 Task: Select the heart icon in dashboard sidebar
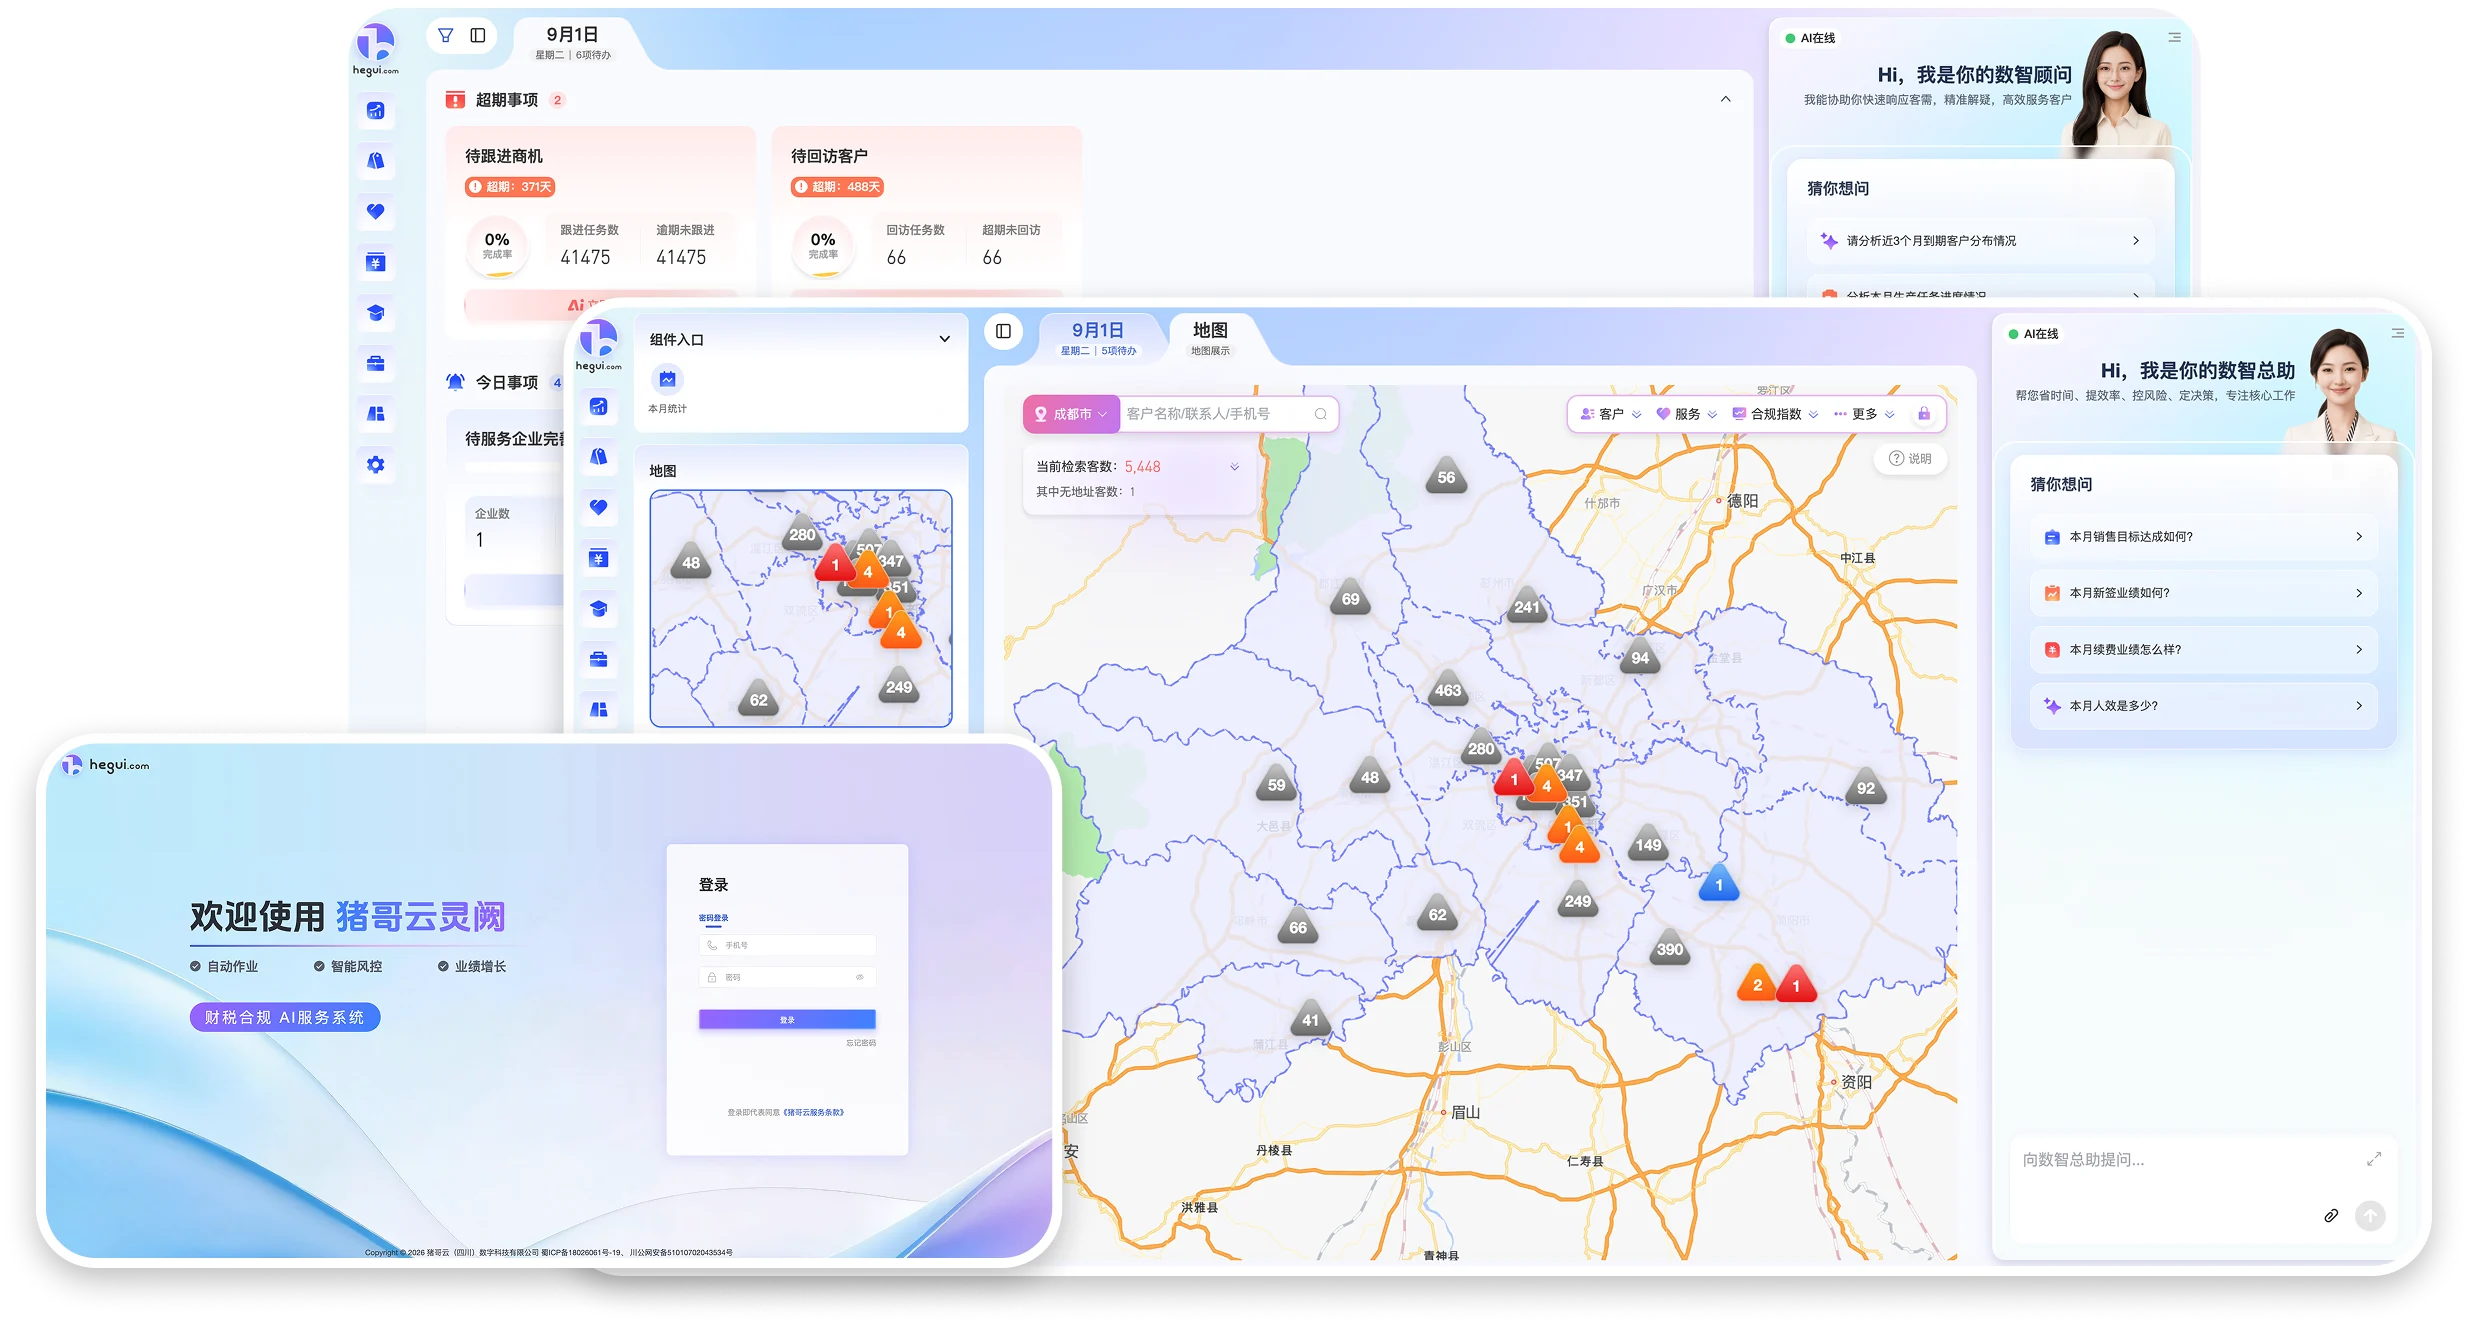376,211
